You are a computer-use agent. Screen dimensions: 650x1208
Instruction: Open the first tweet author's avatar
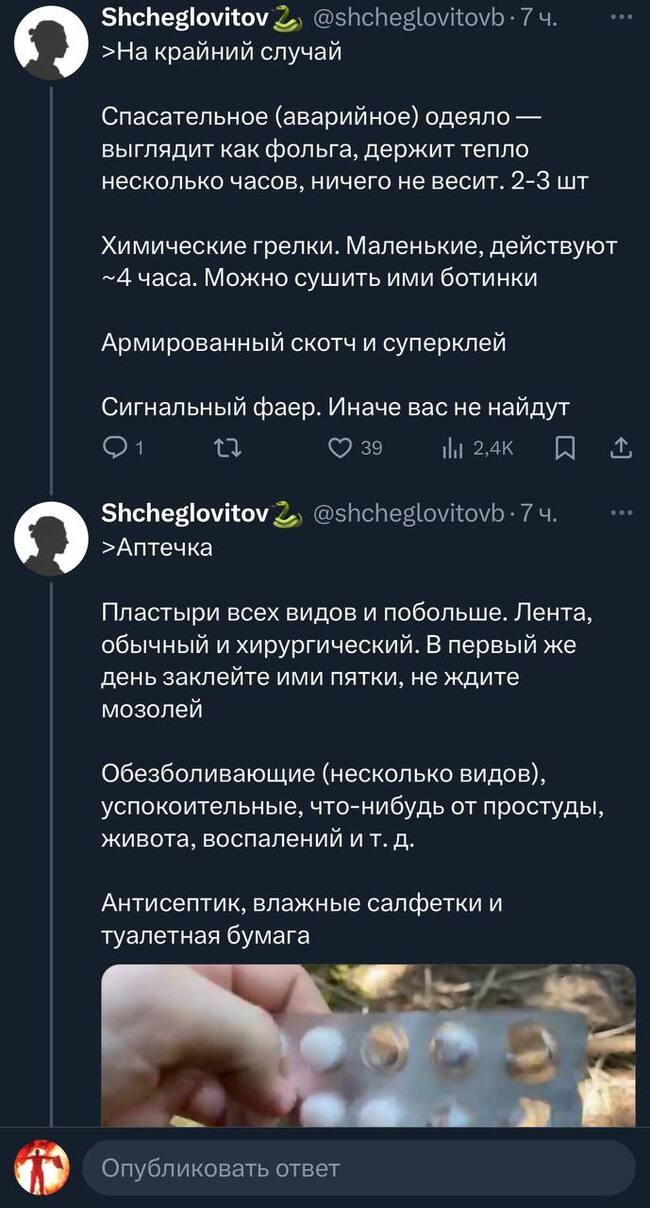tap(52, 42)
